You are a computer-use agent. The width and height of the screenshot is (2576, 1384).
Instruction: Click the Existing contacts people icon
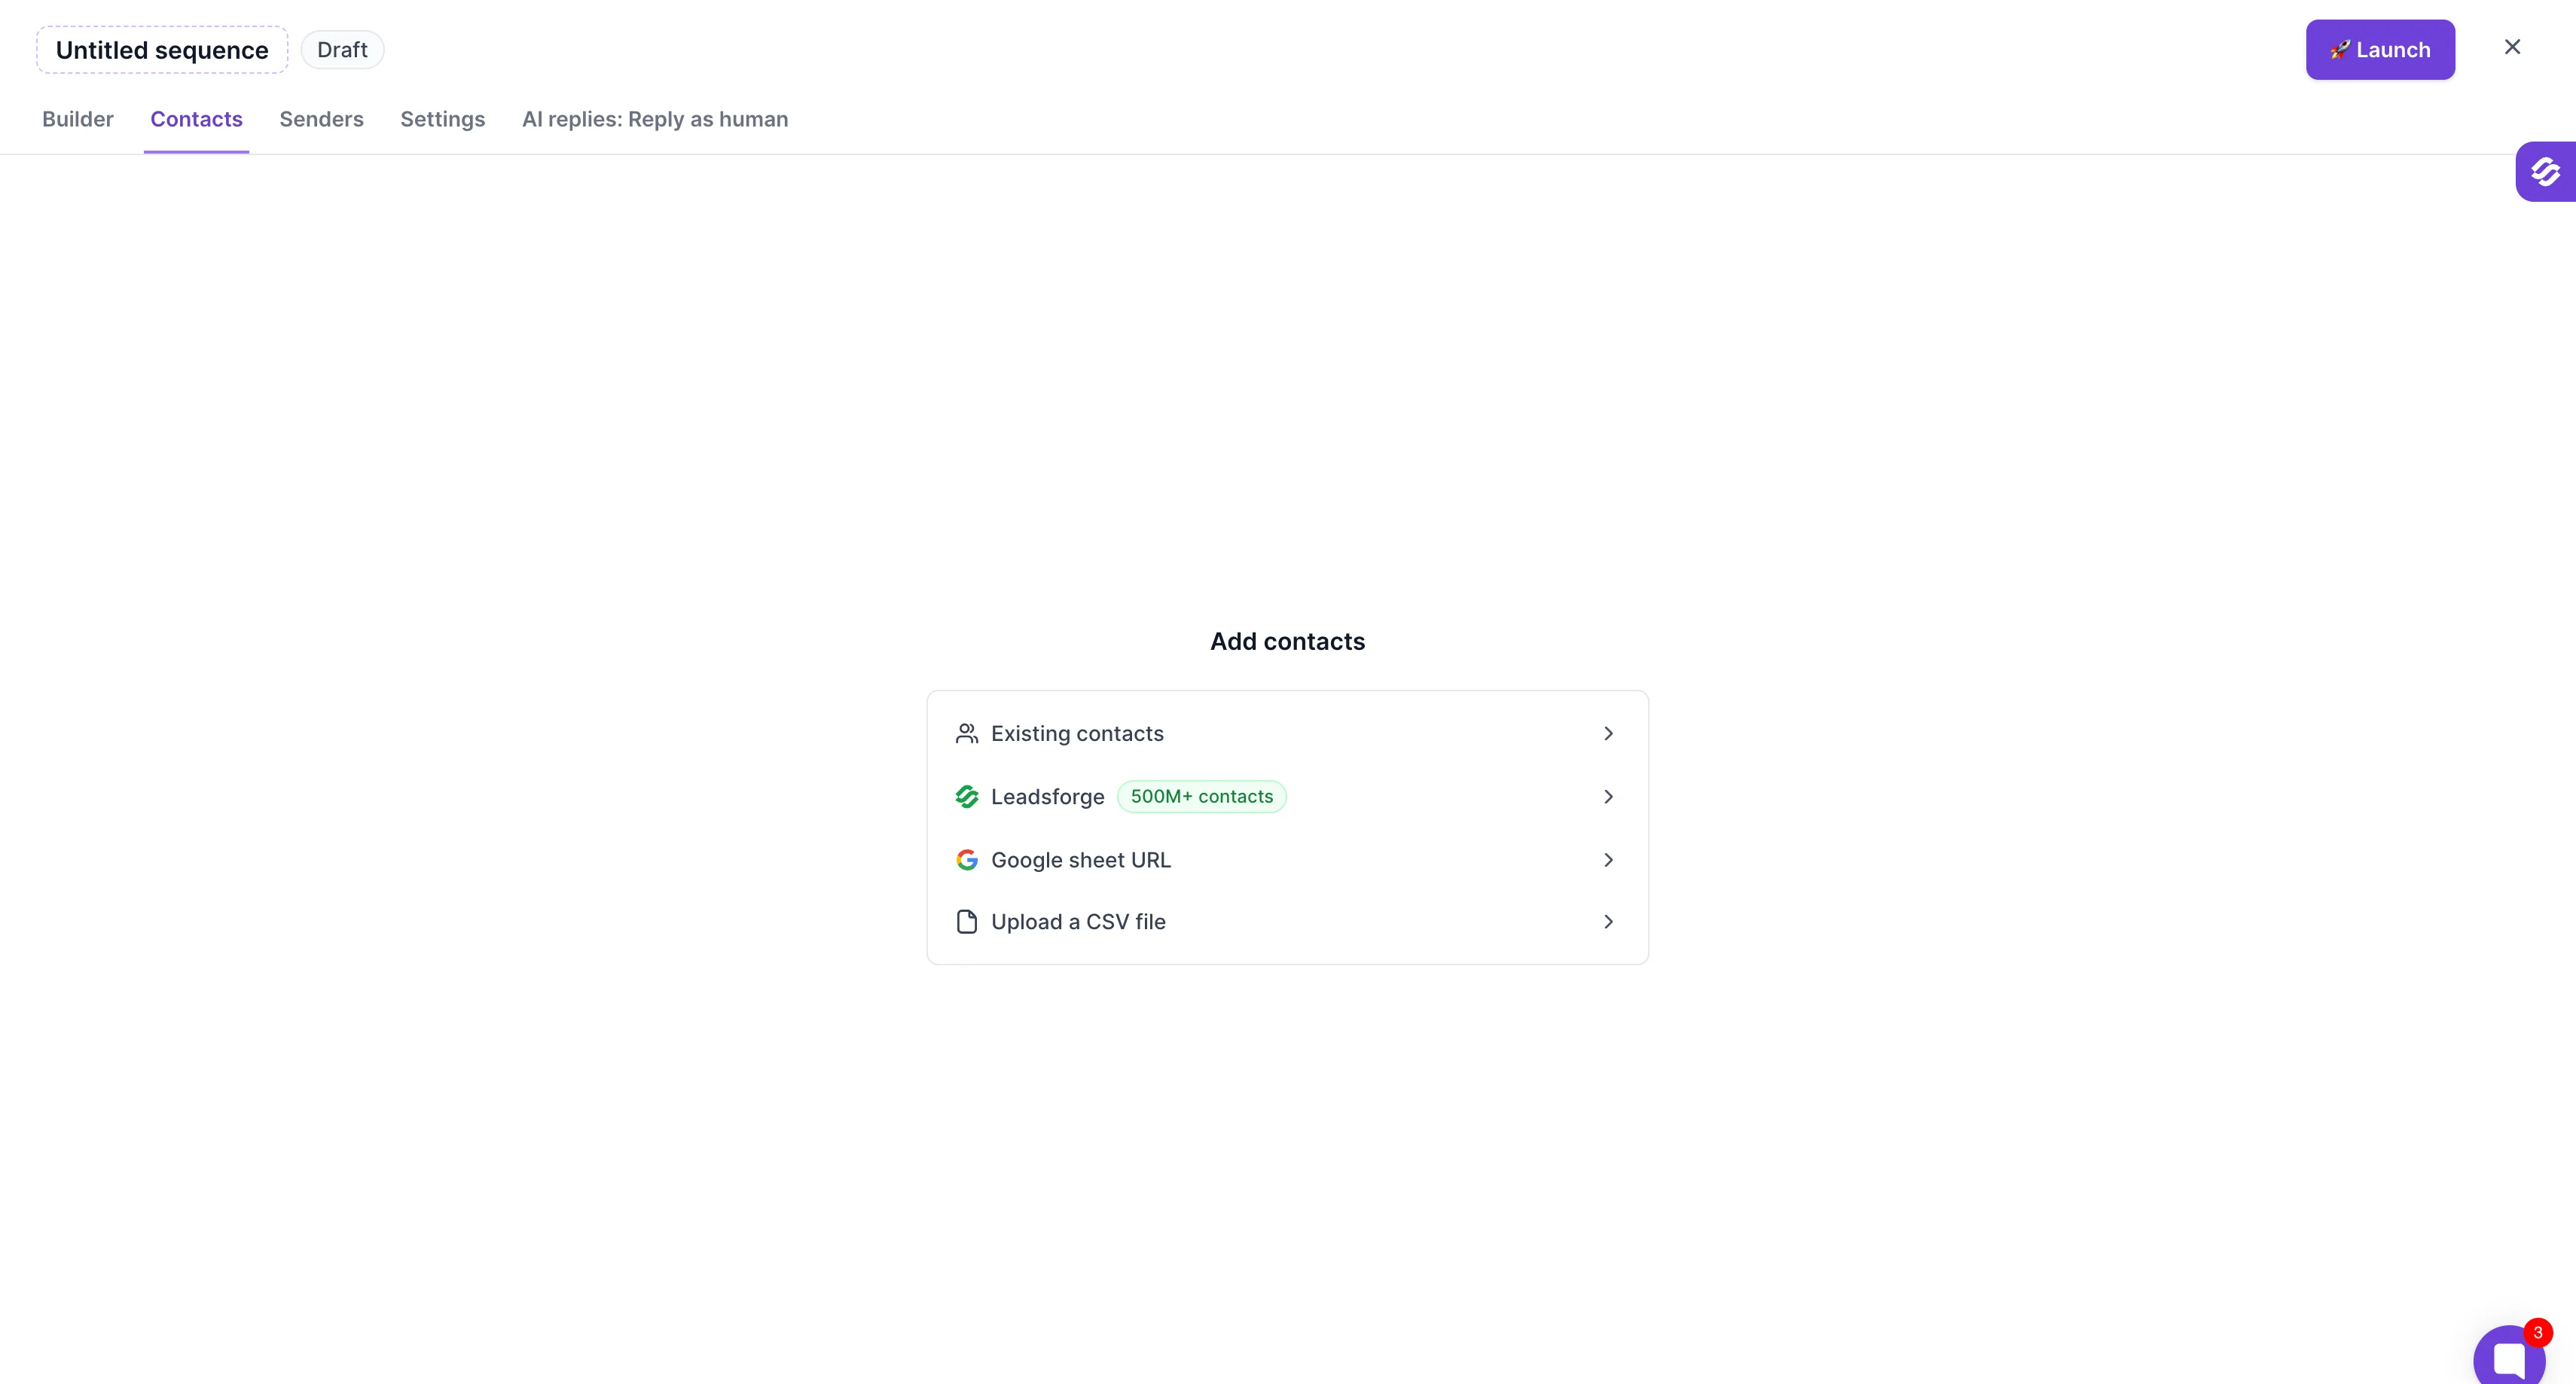(x=966, y=733)
